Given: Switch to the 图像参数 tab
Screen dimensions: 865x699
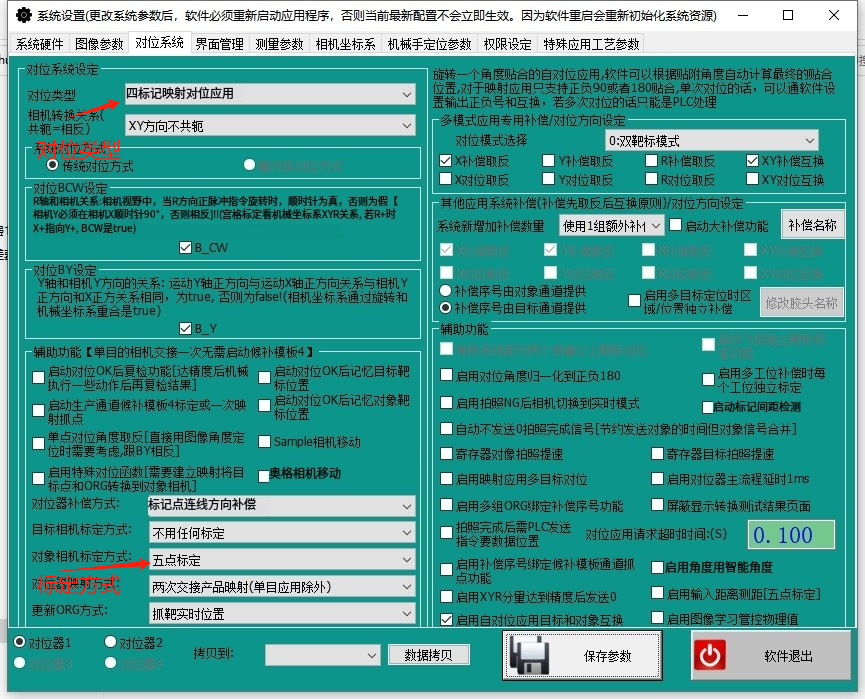Looking at the screenshot, I should coord(100,44).
